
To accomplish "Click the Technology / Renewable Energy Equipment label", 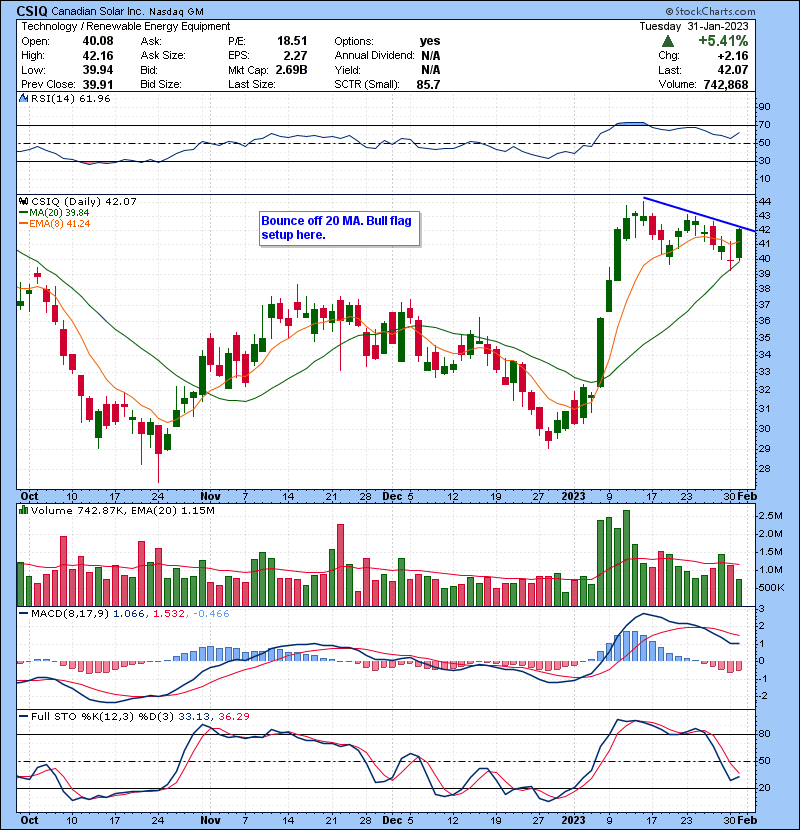I will (126, 26).
